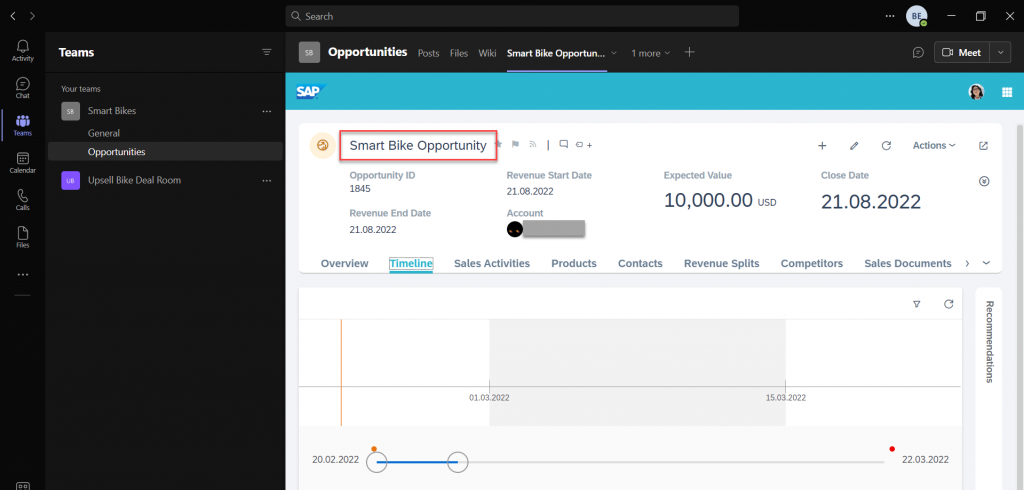The width and height of the screenshot is (1024, 490).
Task: Open the BE profile avatar menu
Action: click(x=916, y=16)
